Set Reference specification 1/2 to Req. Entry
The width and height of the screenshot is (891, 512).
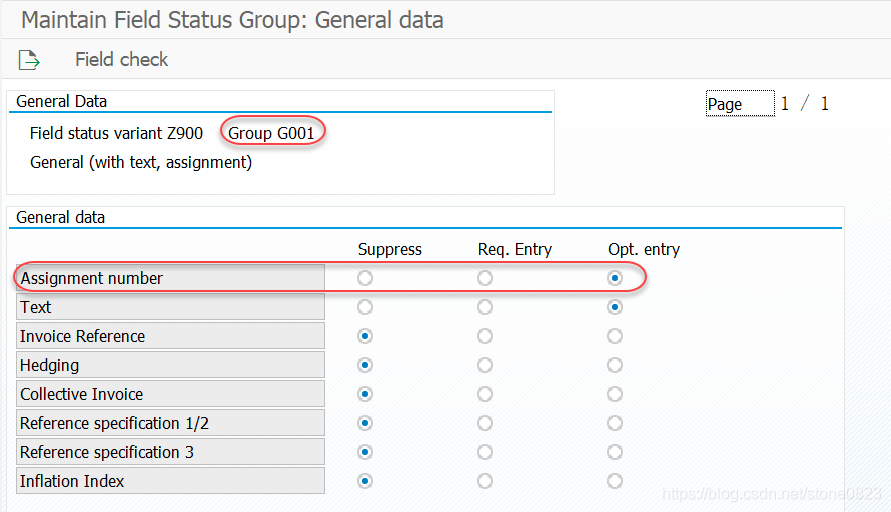pyautogui.click(x=485, y=423)
